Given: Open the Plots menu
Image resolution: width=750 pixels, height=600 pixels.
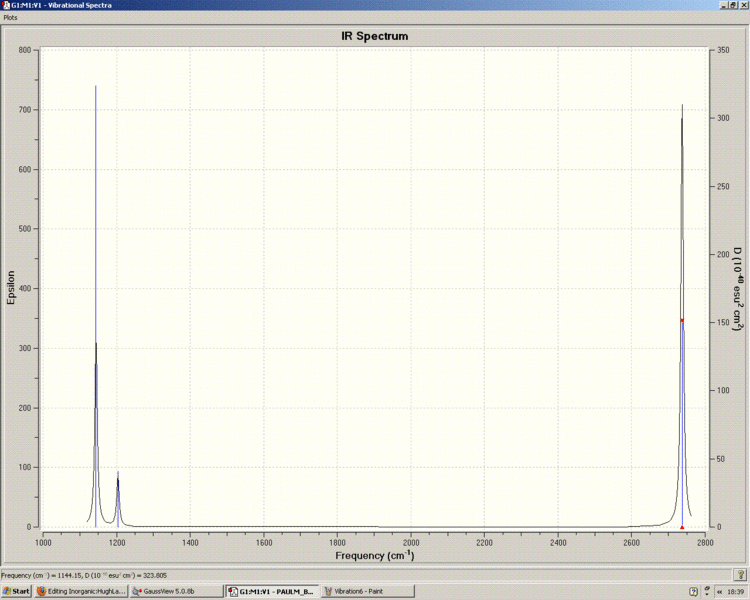Looking at the screenshot, I should coord(10,18).
